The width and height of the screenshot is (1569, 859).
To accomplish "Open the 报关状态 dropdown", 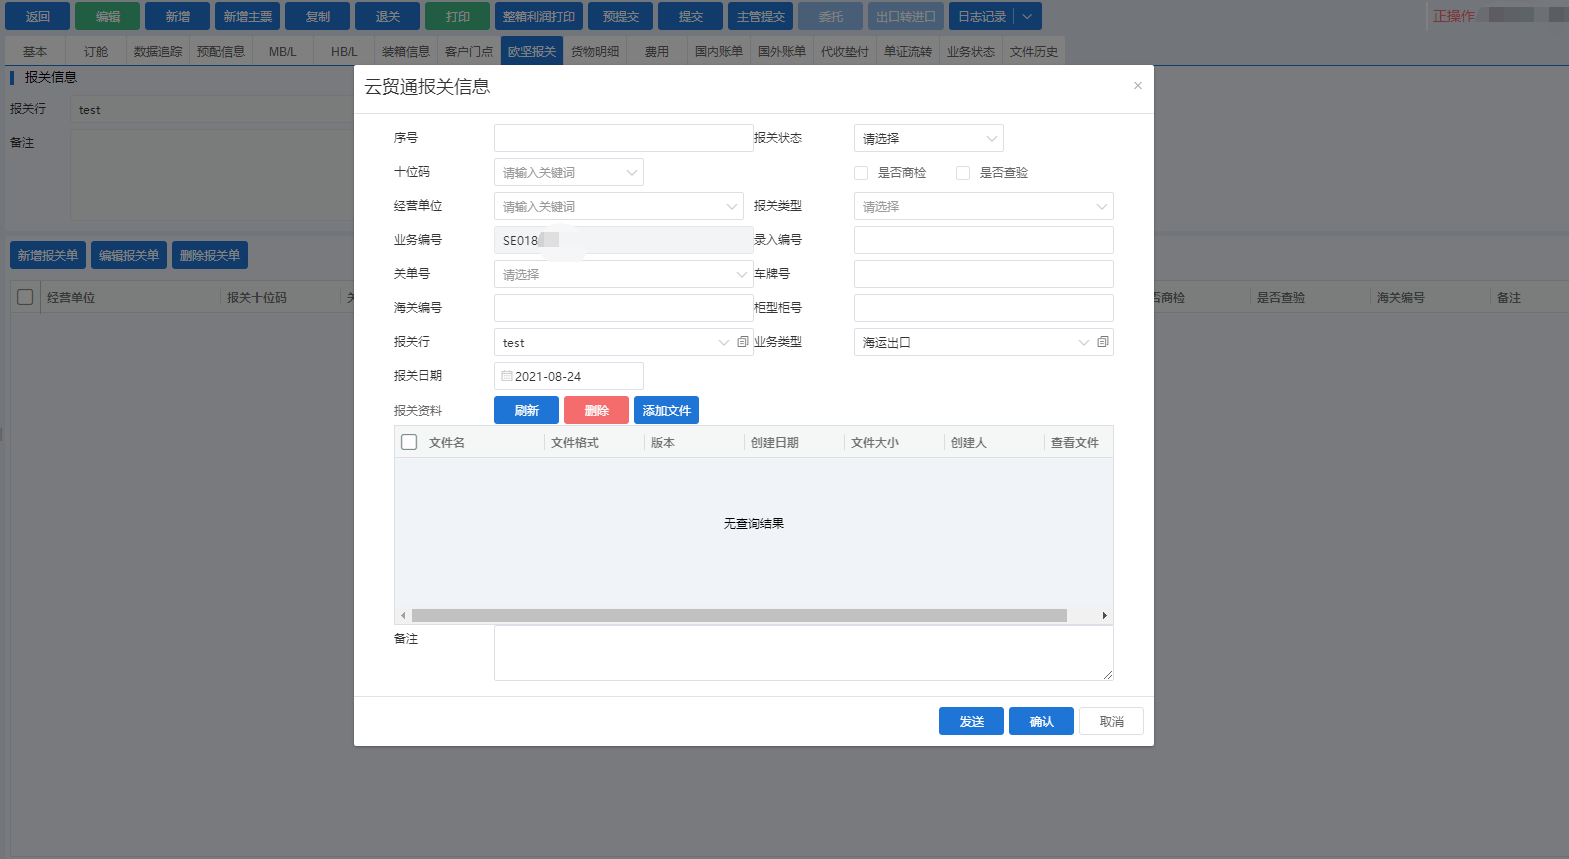I will [x=928, y=139].
